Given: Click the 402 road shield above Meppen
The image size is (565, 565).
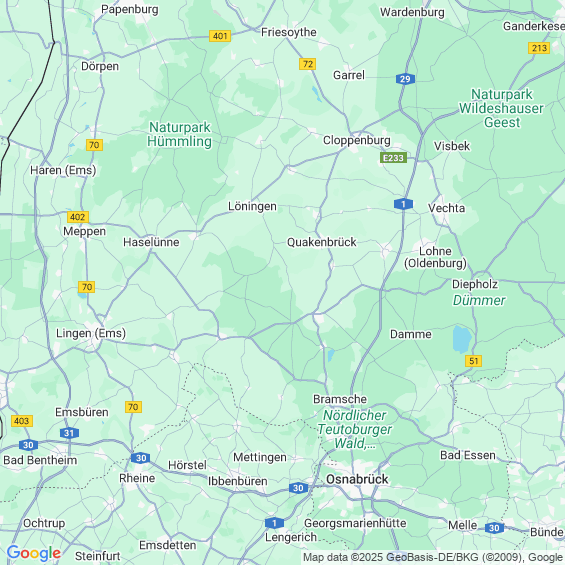Looking at the screenshot, I should pyautogui.click(x=78, y=217).
